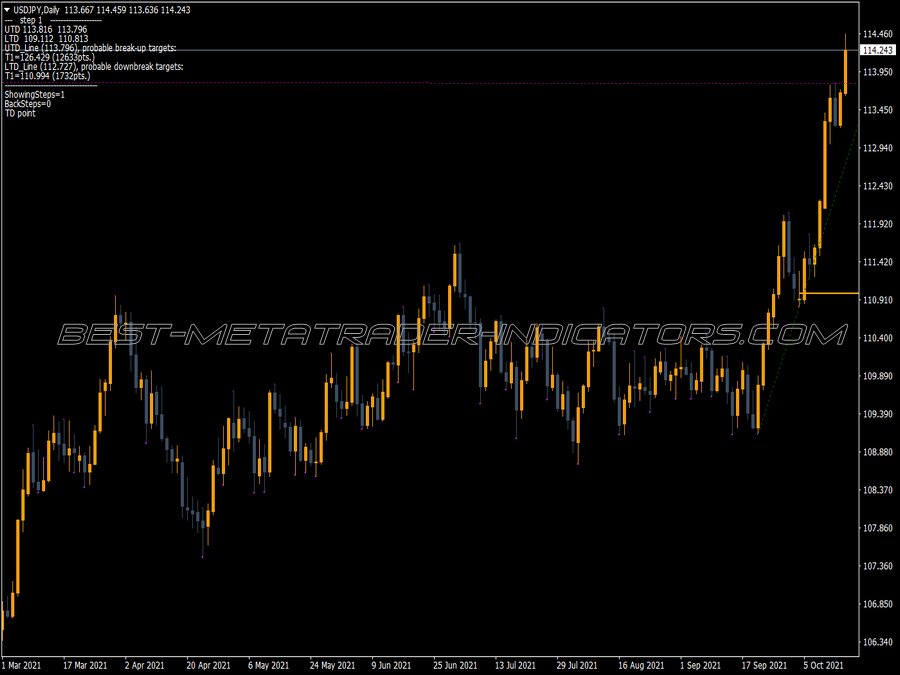
Task: Click the 110.910 price scale label
Action: tap(878, 300)
